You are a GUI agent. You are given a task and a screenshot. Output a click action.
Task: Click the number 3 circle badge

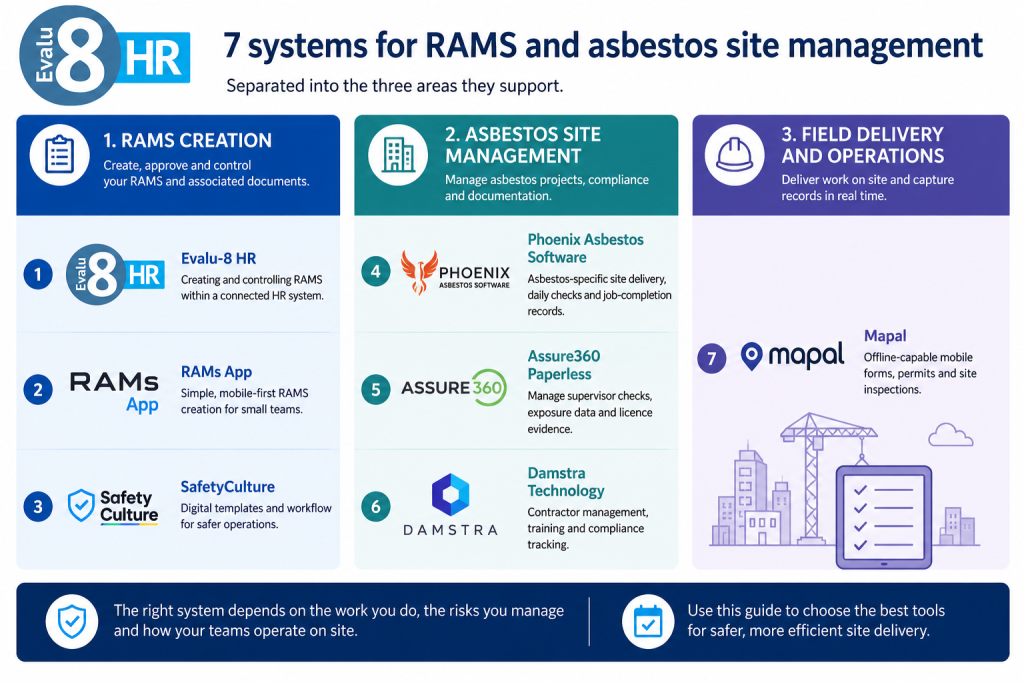point(38,507)
